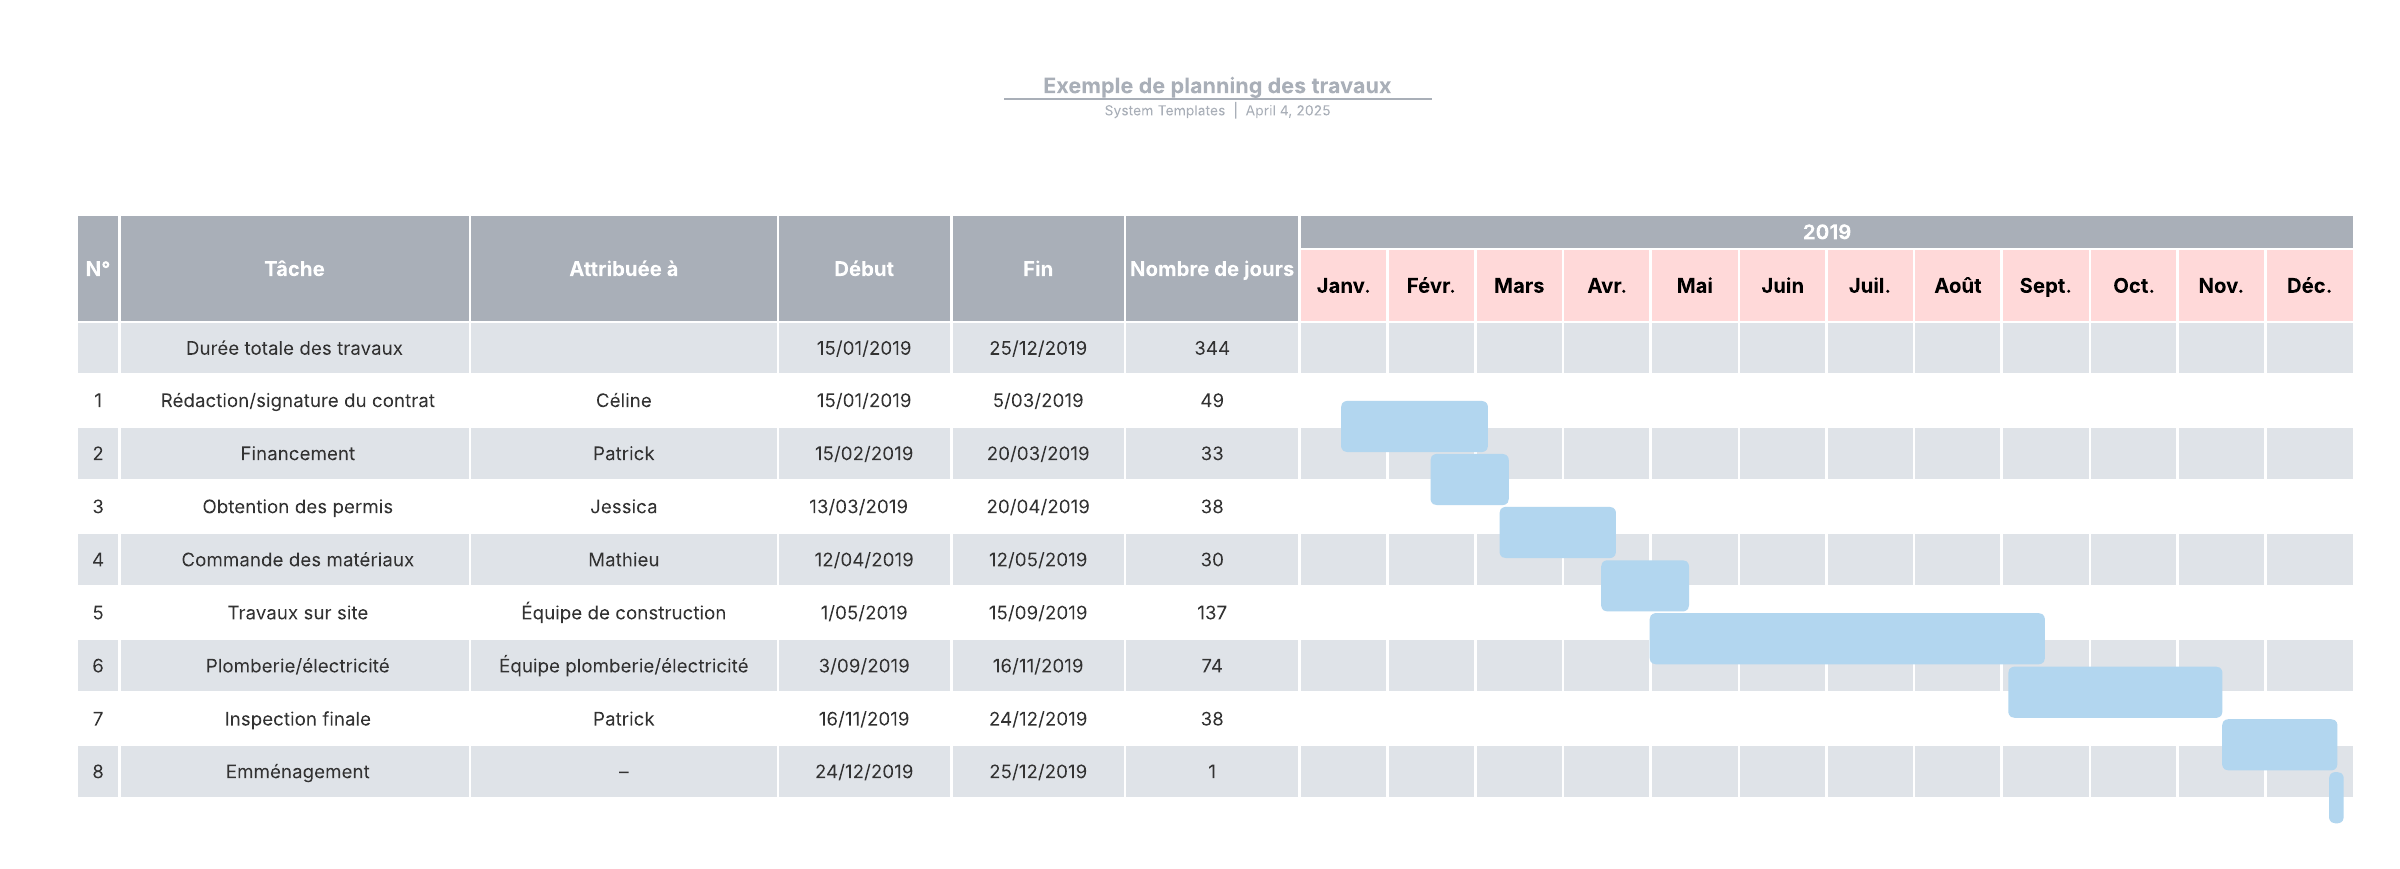Click the Inspection finale Gantt bar
Image resolution: width=2400 pixels, height=869 pixels.
[x=2279, y=744]
